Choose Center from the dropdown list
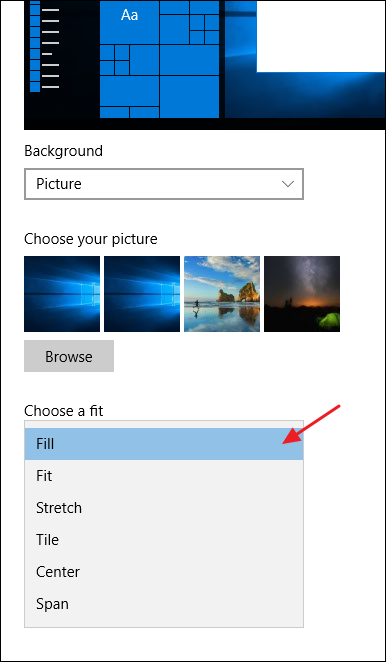The width and height of the screenshot is (386, 662). (x=164, y=572)
